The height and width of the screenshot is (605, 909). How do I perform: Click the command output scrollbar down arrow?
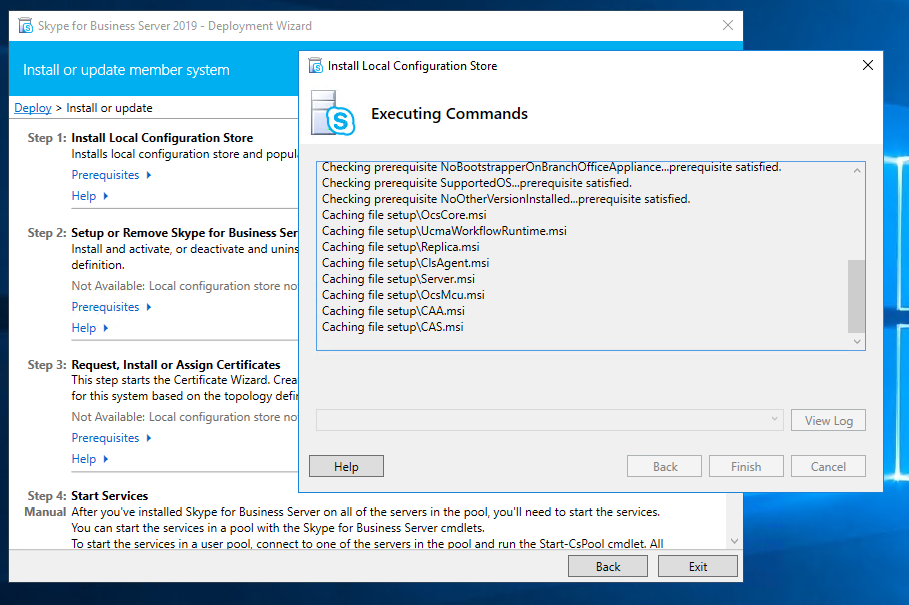click(857, 342)
